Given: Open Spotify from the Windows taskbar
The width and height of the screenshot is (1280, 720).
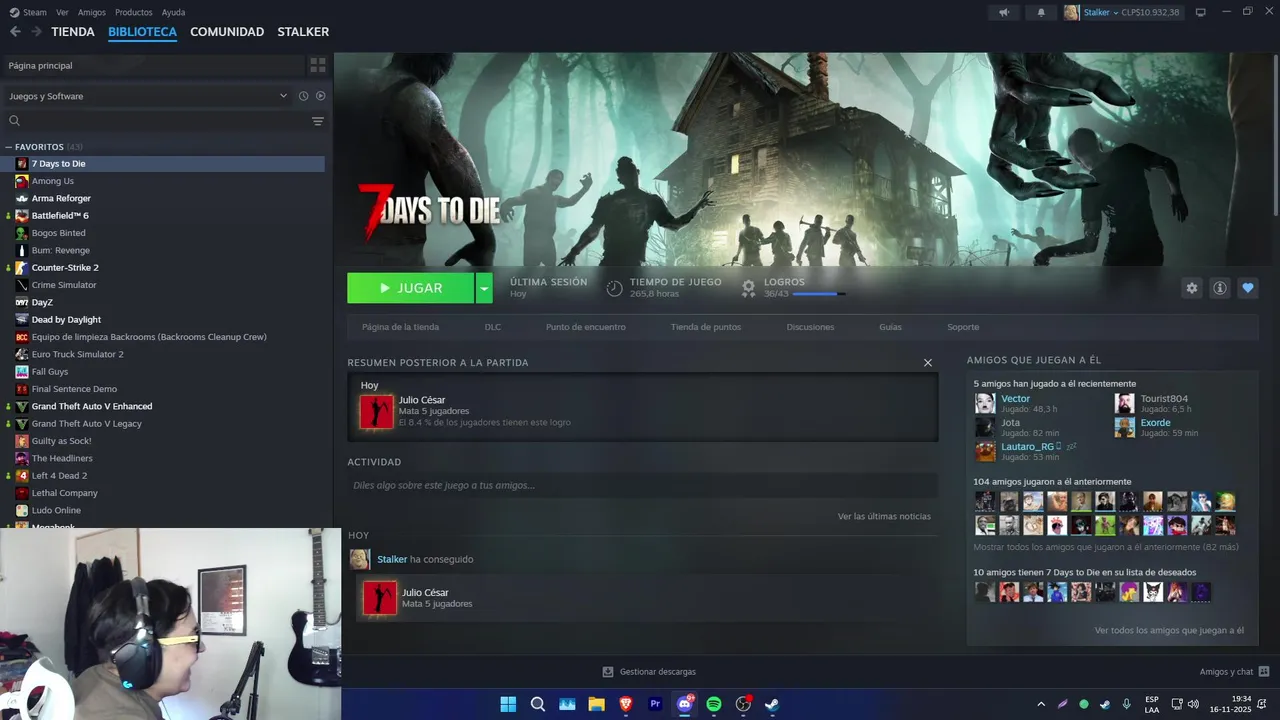Looking at the screenshot, I should point(714,704).
